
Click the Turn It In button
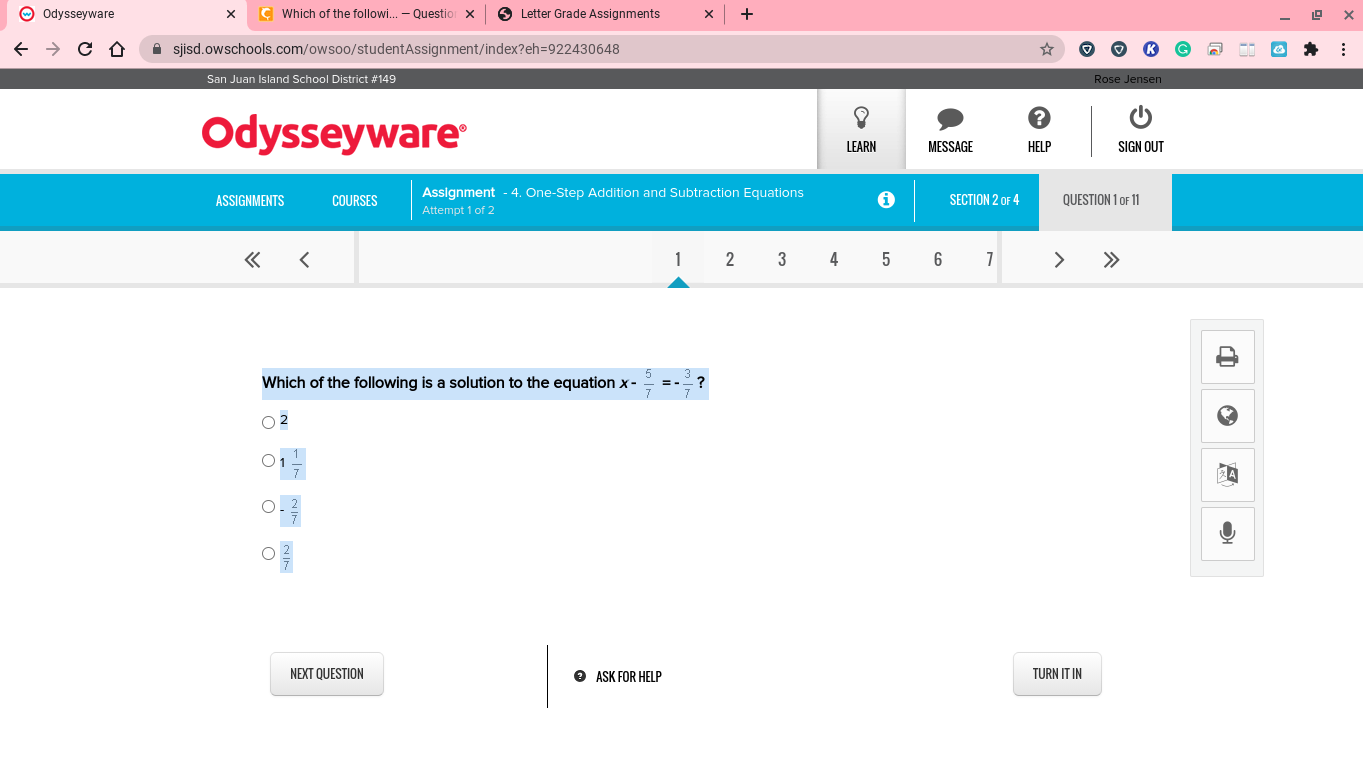pyautogui.click(x=1057, y=674)
